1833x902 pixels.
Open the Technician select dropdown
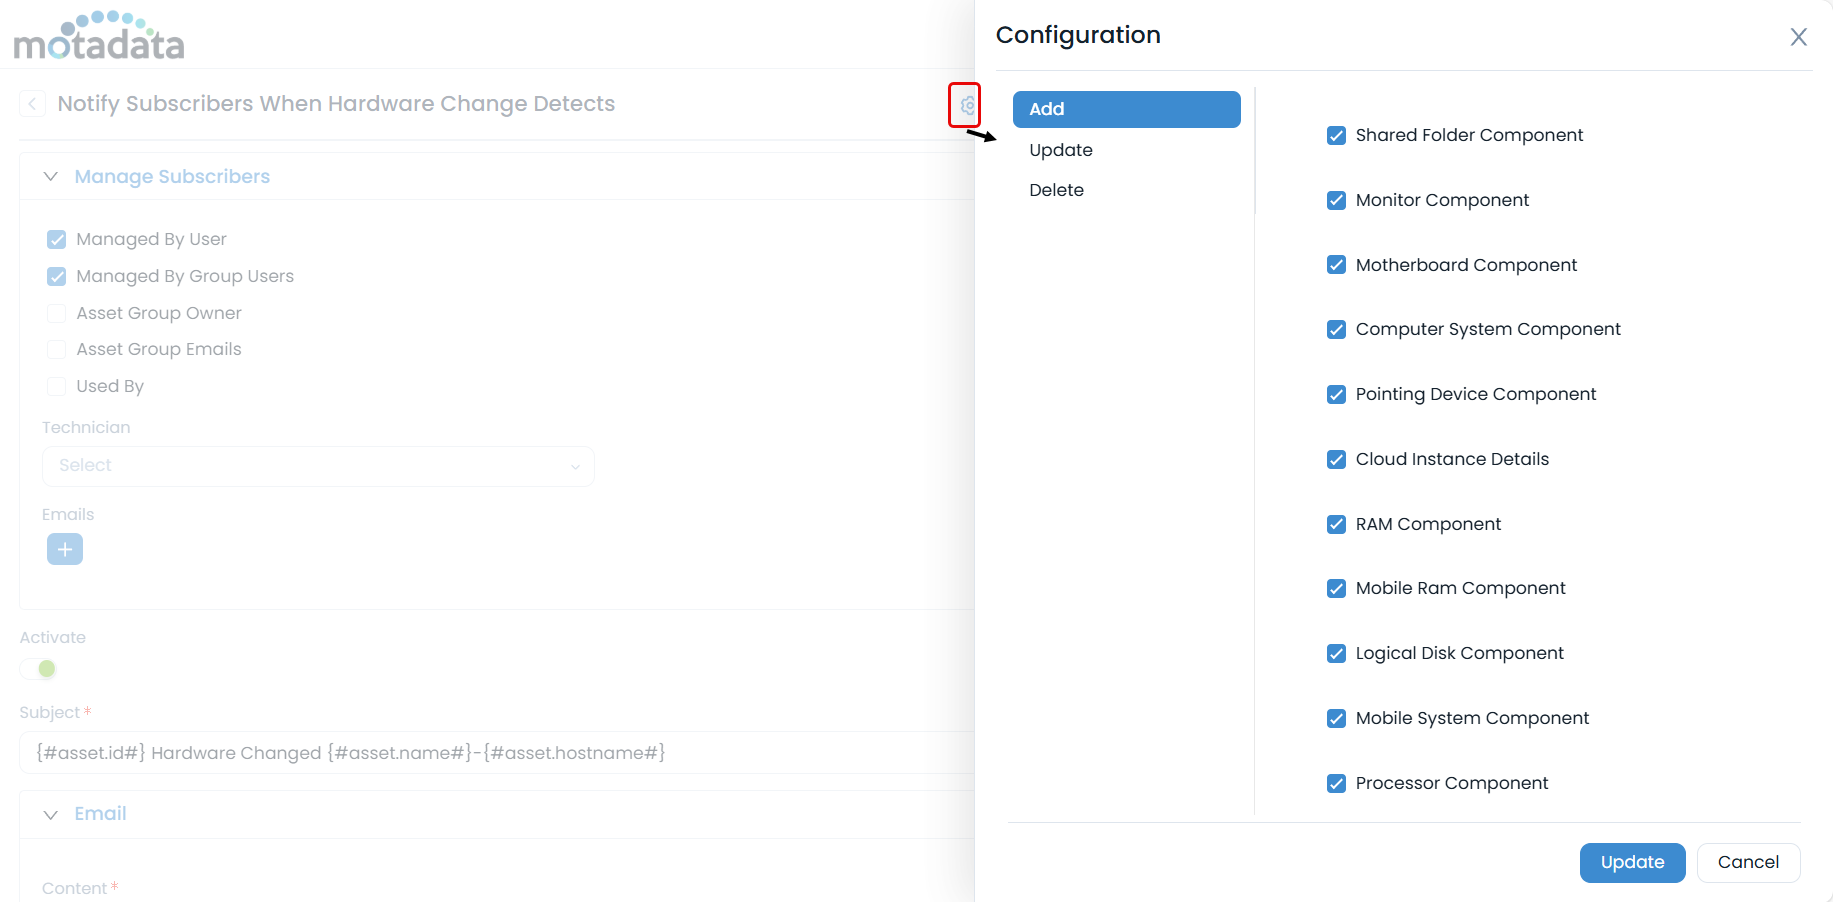[318, 466]
